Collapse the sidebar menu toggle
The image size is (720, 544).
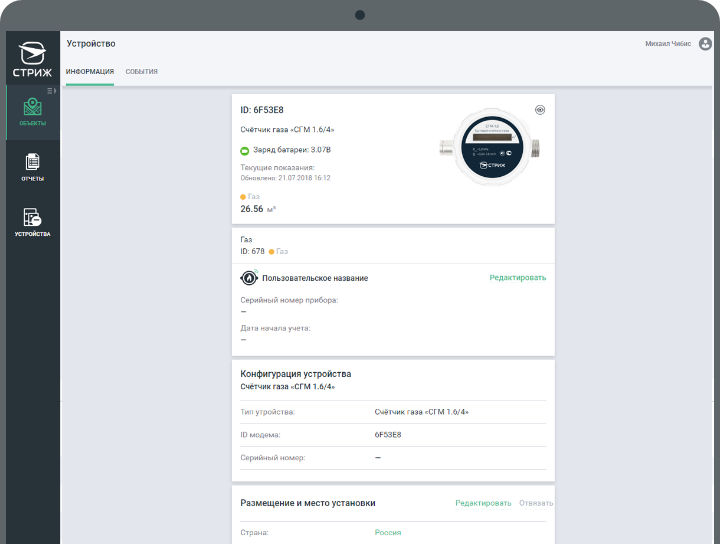pos(51,91)
